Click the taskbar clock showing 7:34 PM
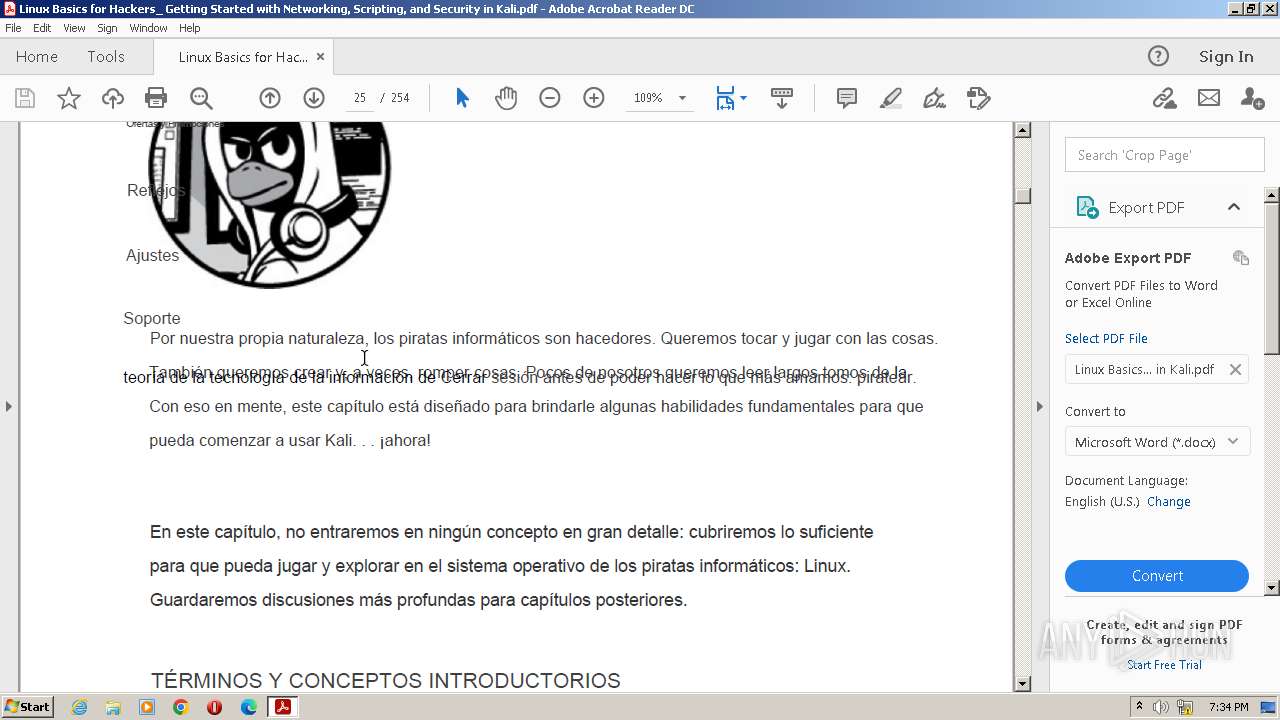This screenshot has height=720, width=1280. [x=1229, y=707]
